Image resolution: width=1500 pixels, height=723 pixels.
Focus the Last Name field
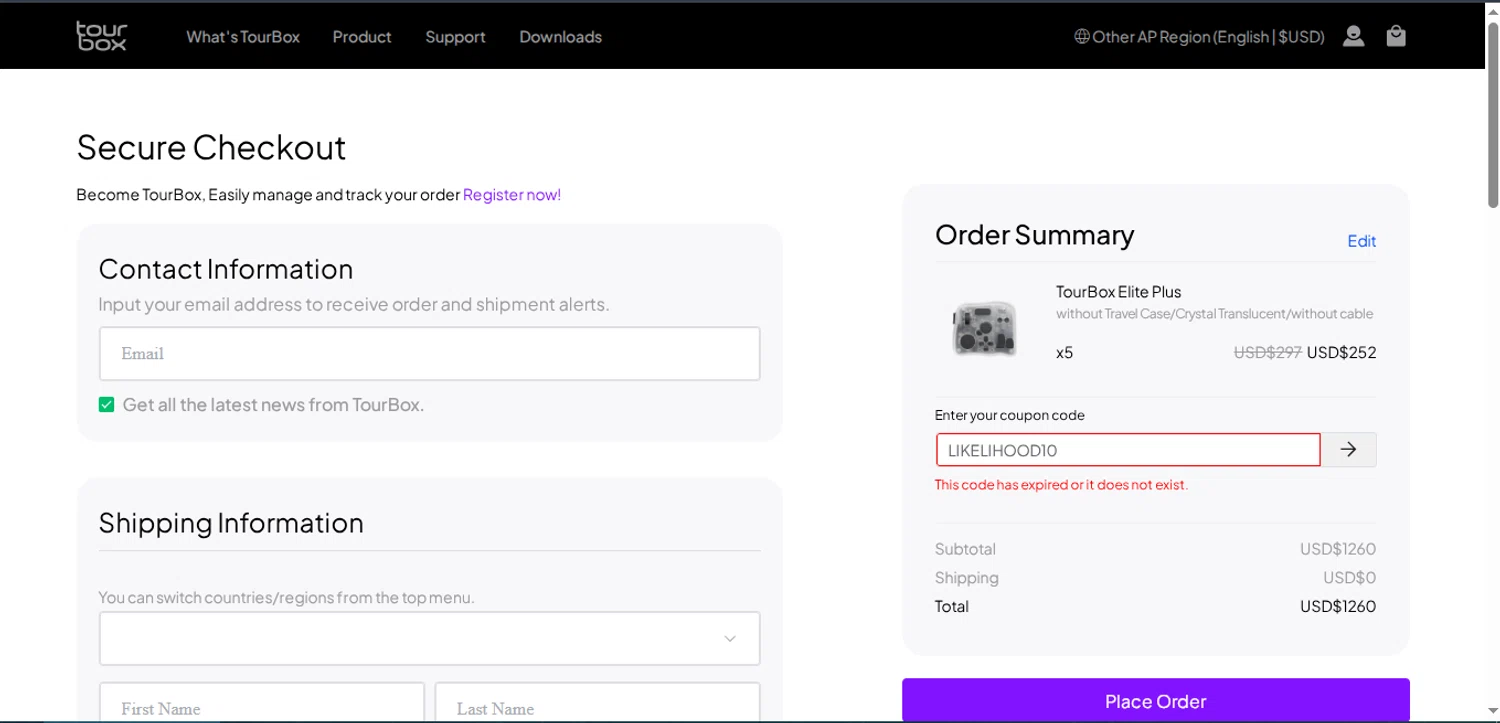click(x=597, y=703)
